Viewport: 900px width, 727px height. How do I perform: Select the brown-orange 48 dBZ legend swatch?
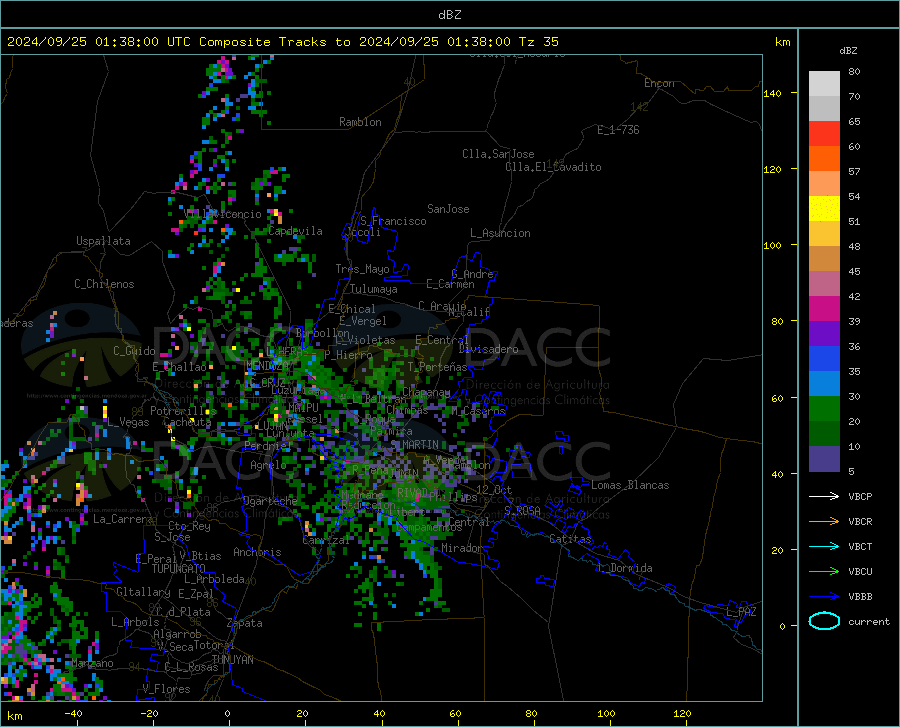tap(824, 258)
